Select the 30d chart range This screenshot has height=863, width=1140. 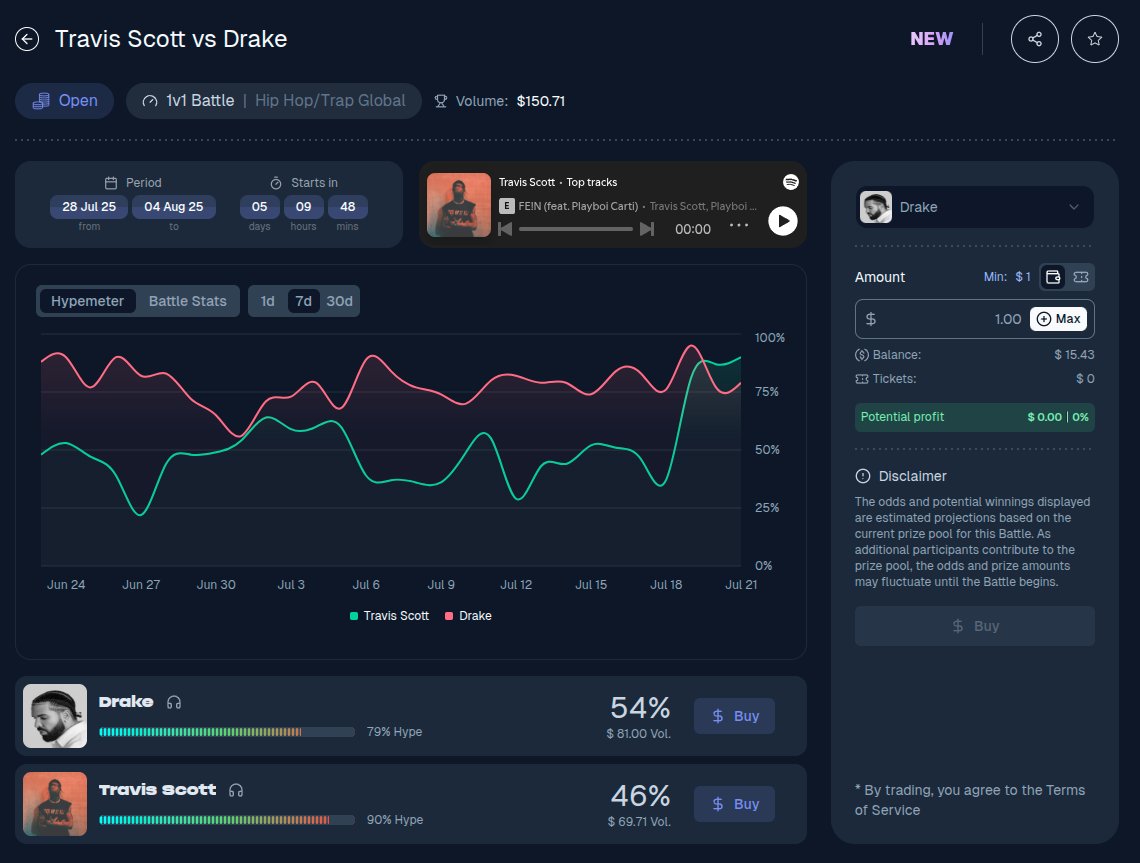pos(339,301)
